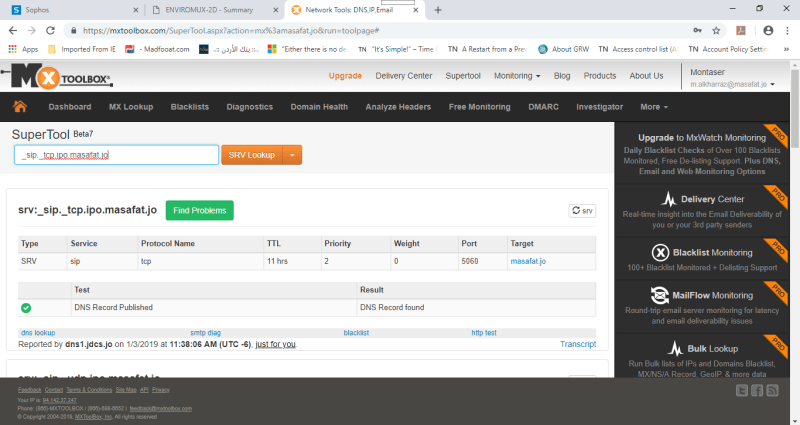Screen dimensions: 800x425
Task: Open Domain Health nav item
Action: 319,107
